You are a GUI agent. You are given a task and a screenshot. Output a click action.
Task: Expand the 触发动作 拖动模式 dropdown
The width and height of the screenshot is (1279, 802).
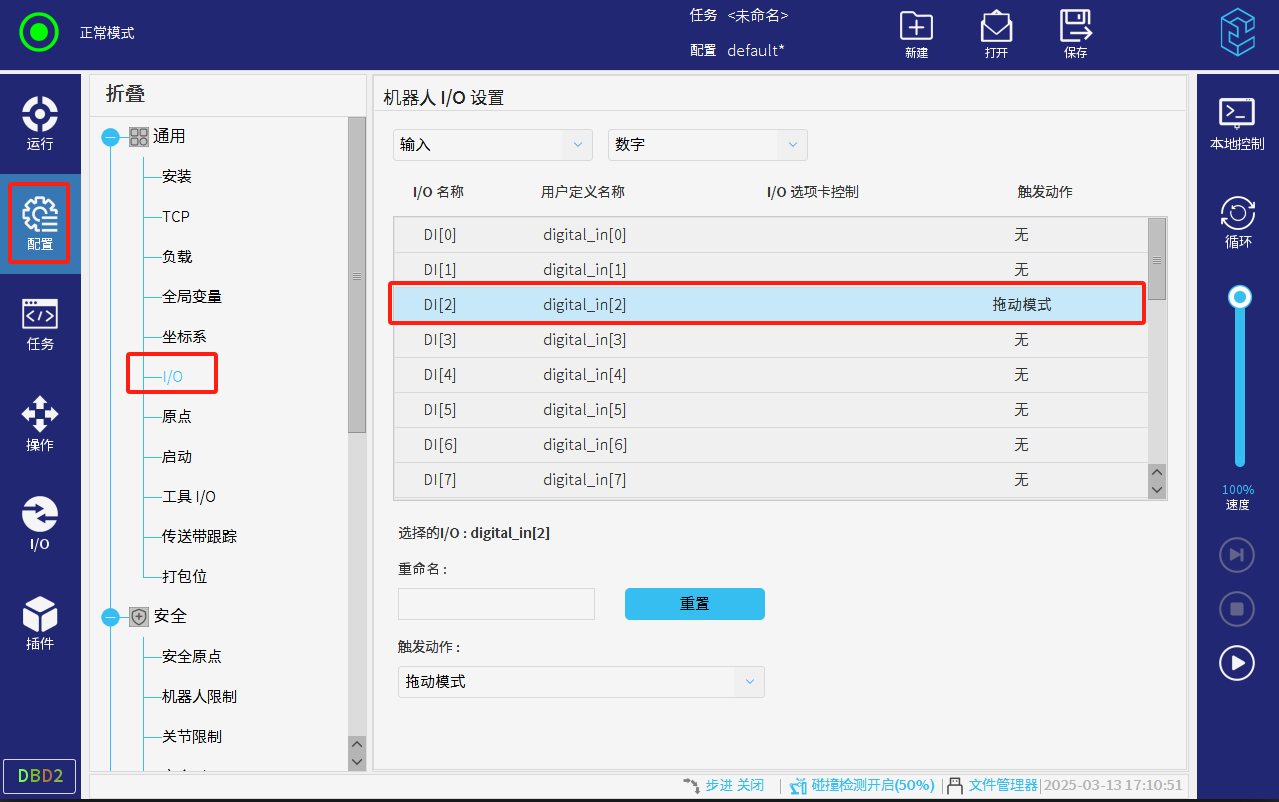point(581,682)
